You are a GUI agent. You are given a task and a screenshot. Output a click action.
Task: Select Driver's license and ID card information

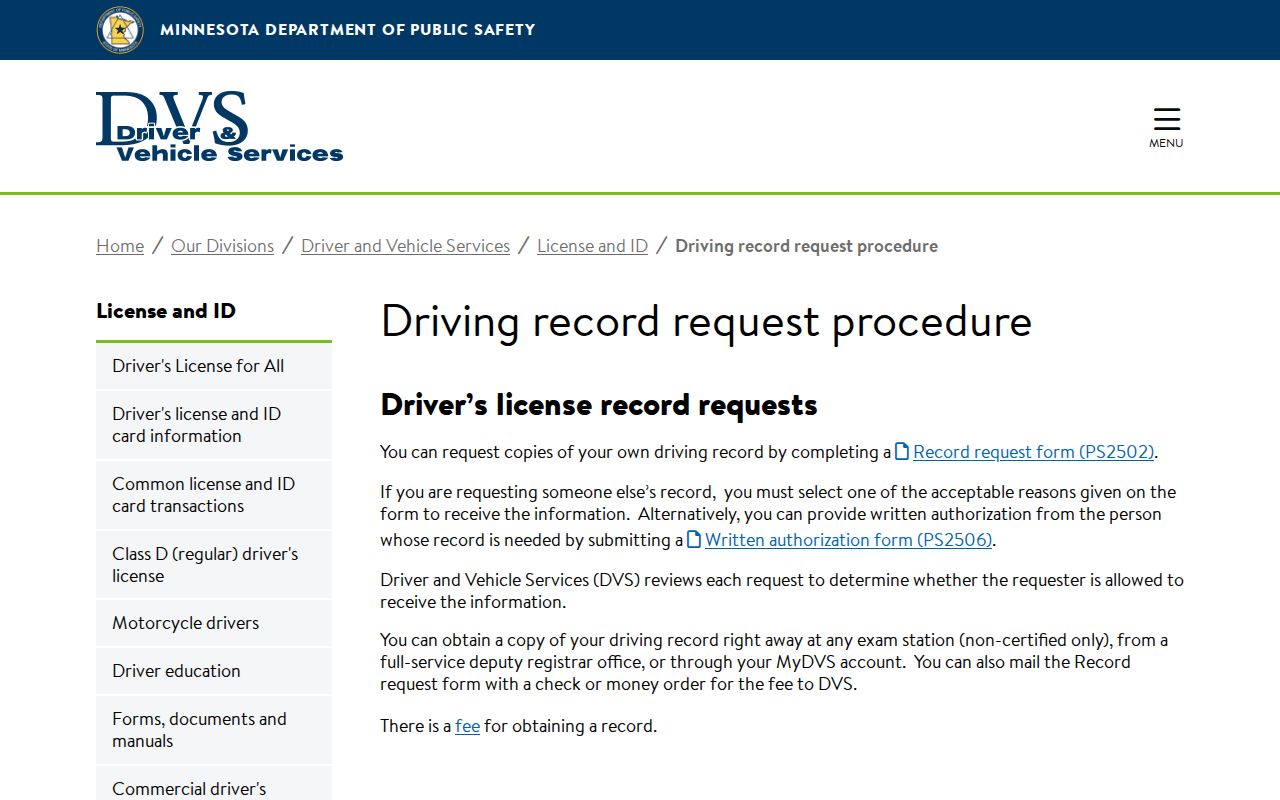214,425
